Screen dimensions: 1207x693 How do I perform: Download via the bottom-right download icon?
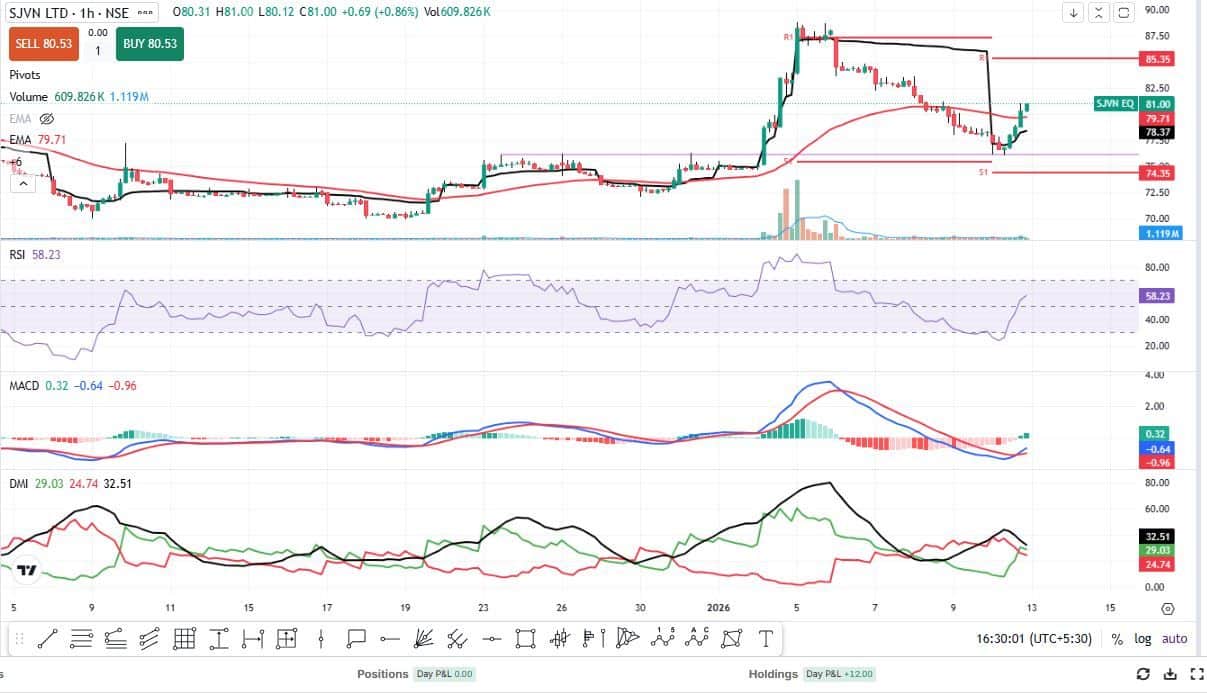click(x=1169, y=674)
